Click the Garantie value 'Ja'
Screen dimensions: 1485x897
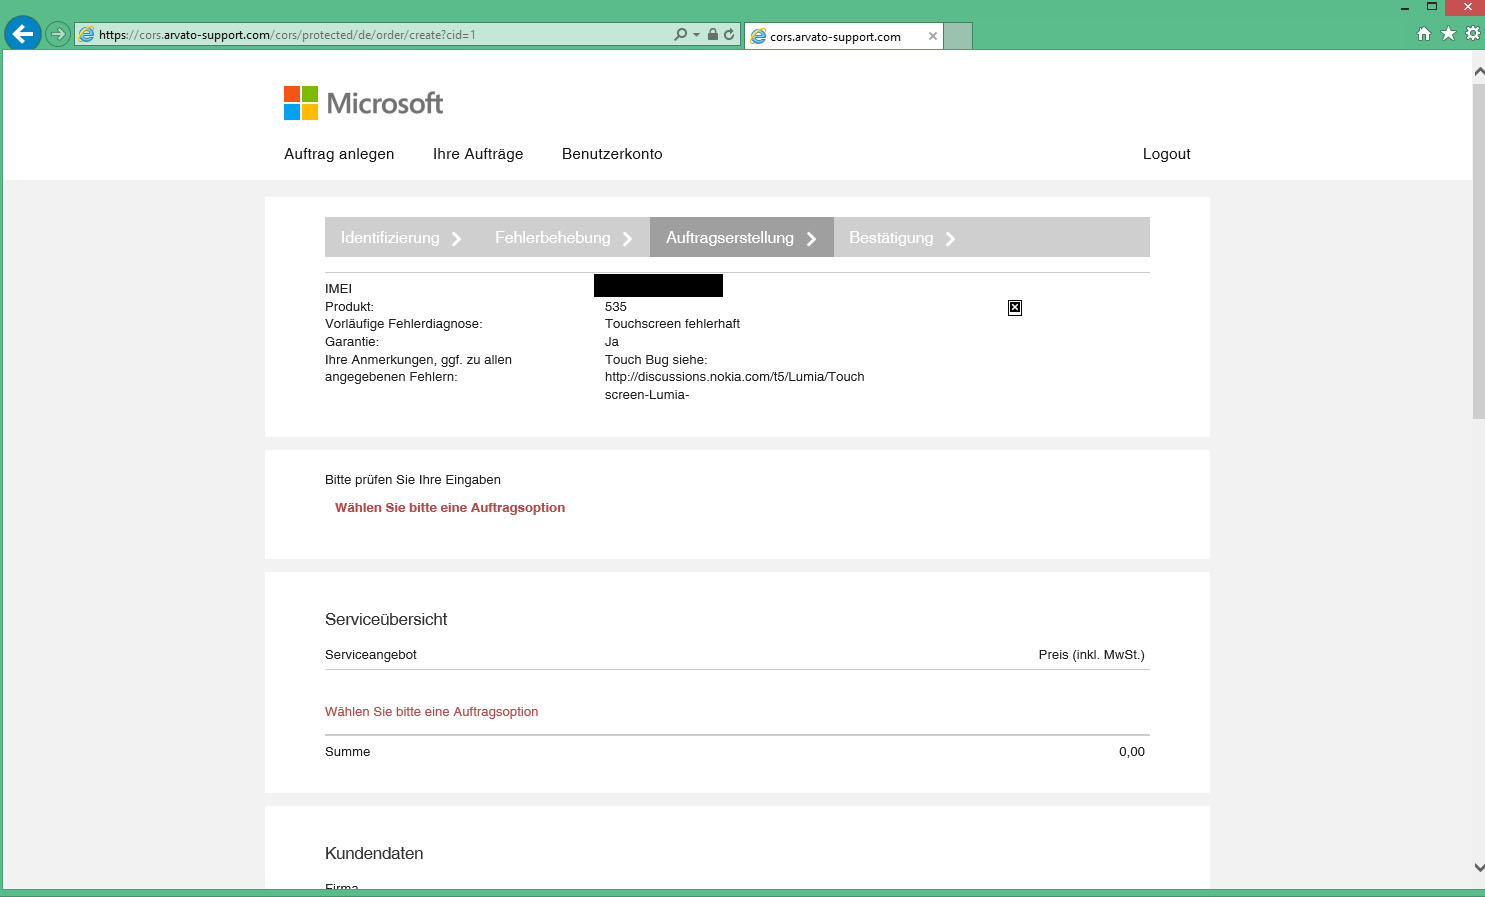[x=612, y=342]
